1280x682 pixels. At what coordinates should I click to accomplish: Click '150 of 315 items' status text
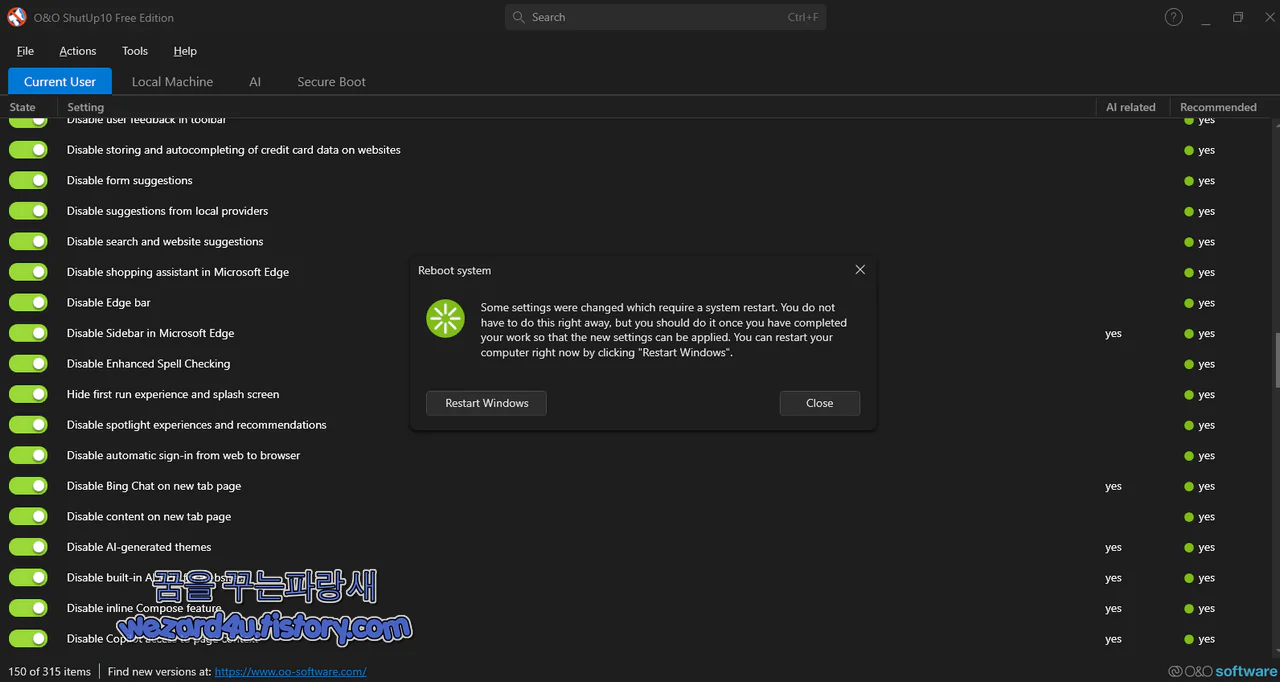49,671
